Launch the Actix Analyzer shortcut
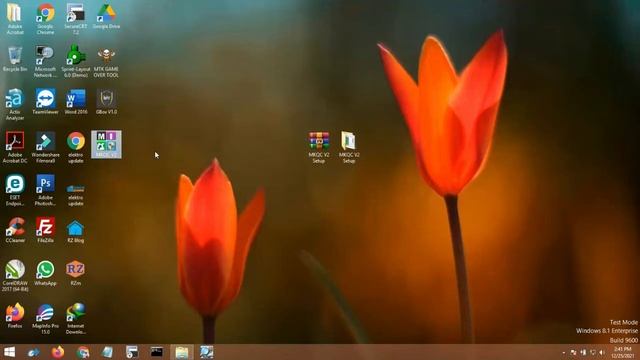This screenshot has width=640, height=360. pos(15,104)
